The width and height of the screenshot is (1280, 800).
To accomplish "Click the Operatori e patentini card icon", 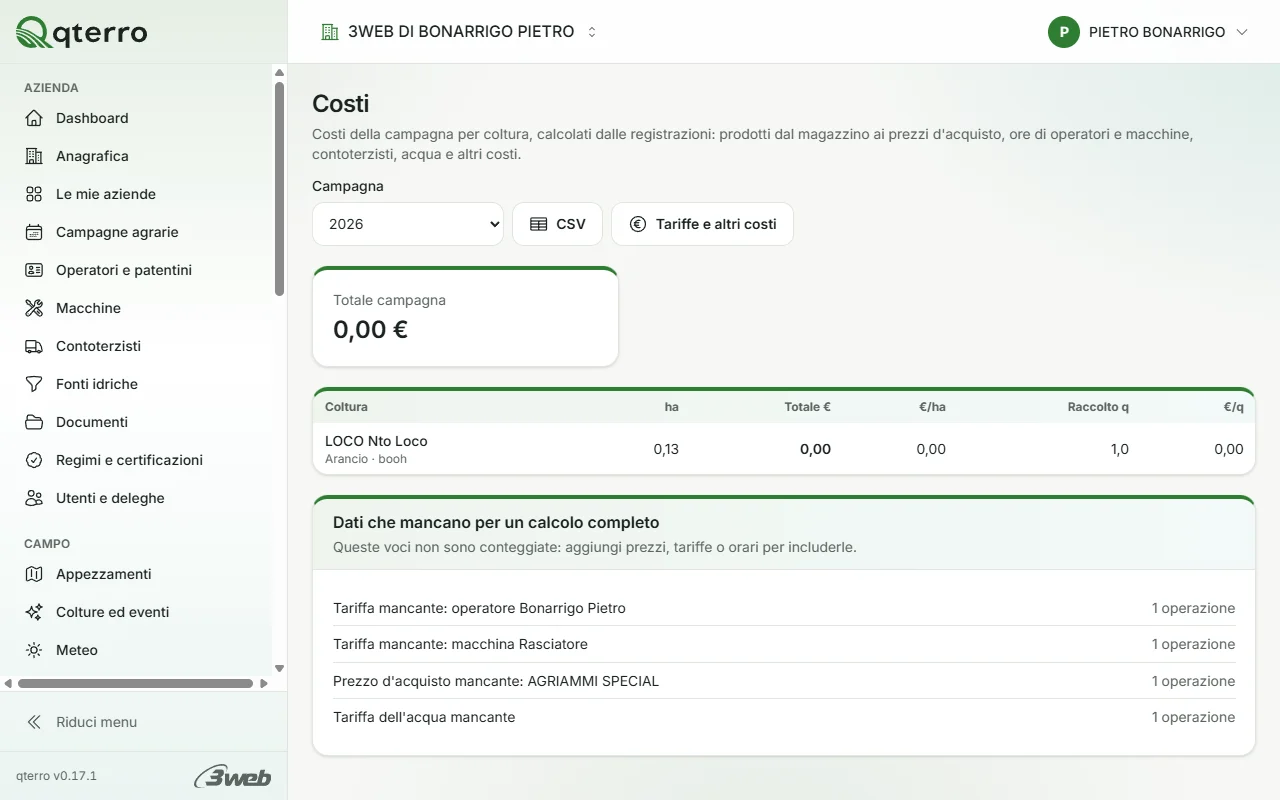I will [x=34, y=270].
